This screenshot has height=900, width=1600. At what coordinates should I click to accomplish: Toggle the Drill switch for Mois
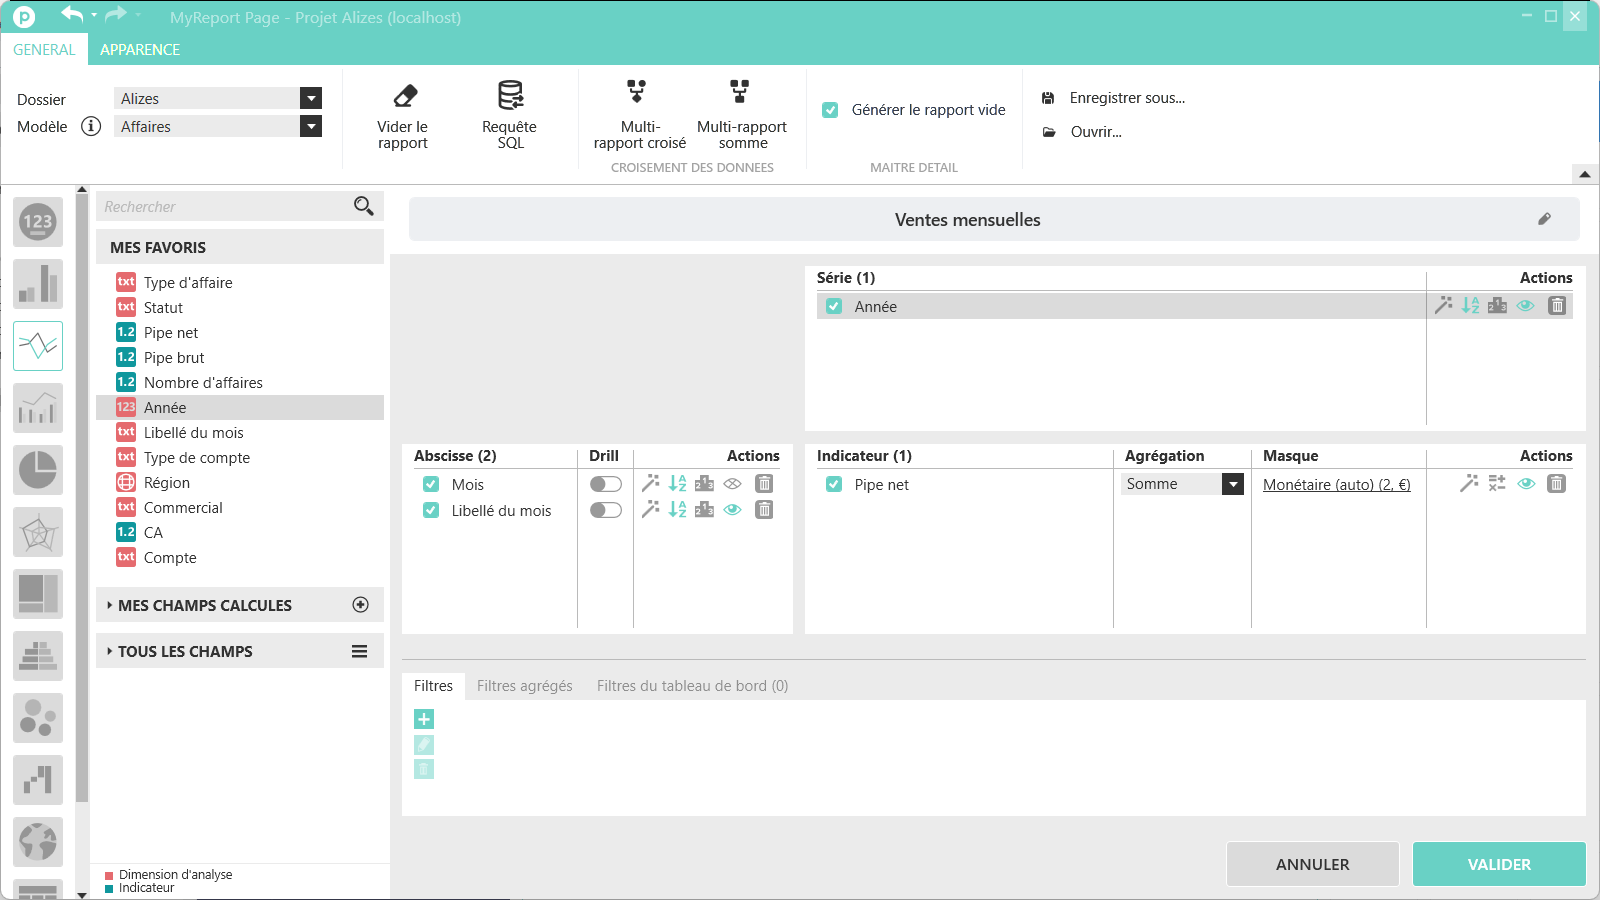point(605,484)
